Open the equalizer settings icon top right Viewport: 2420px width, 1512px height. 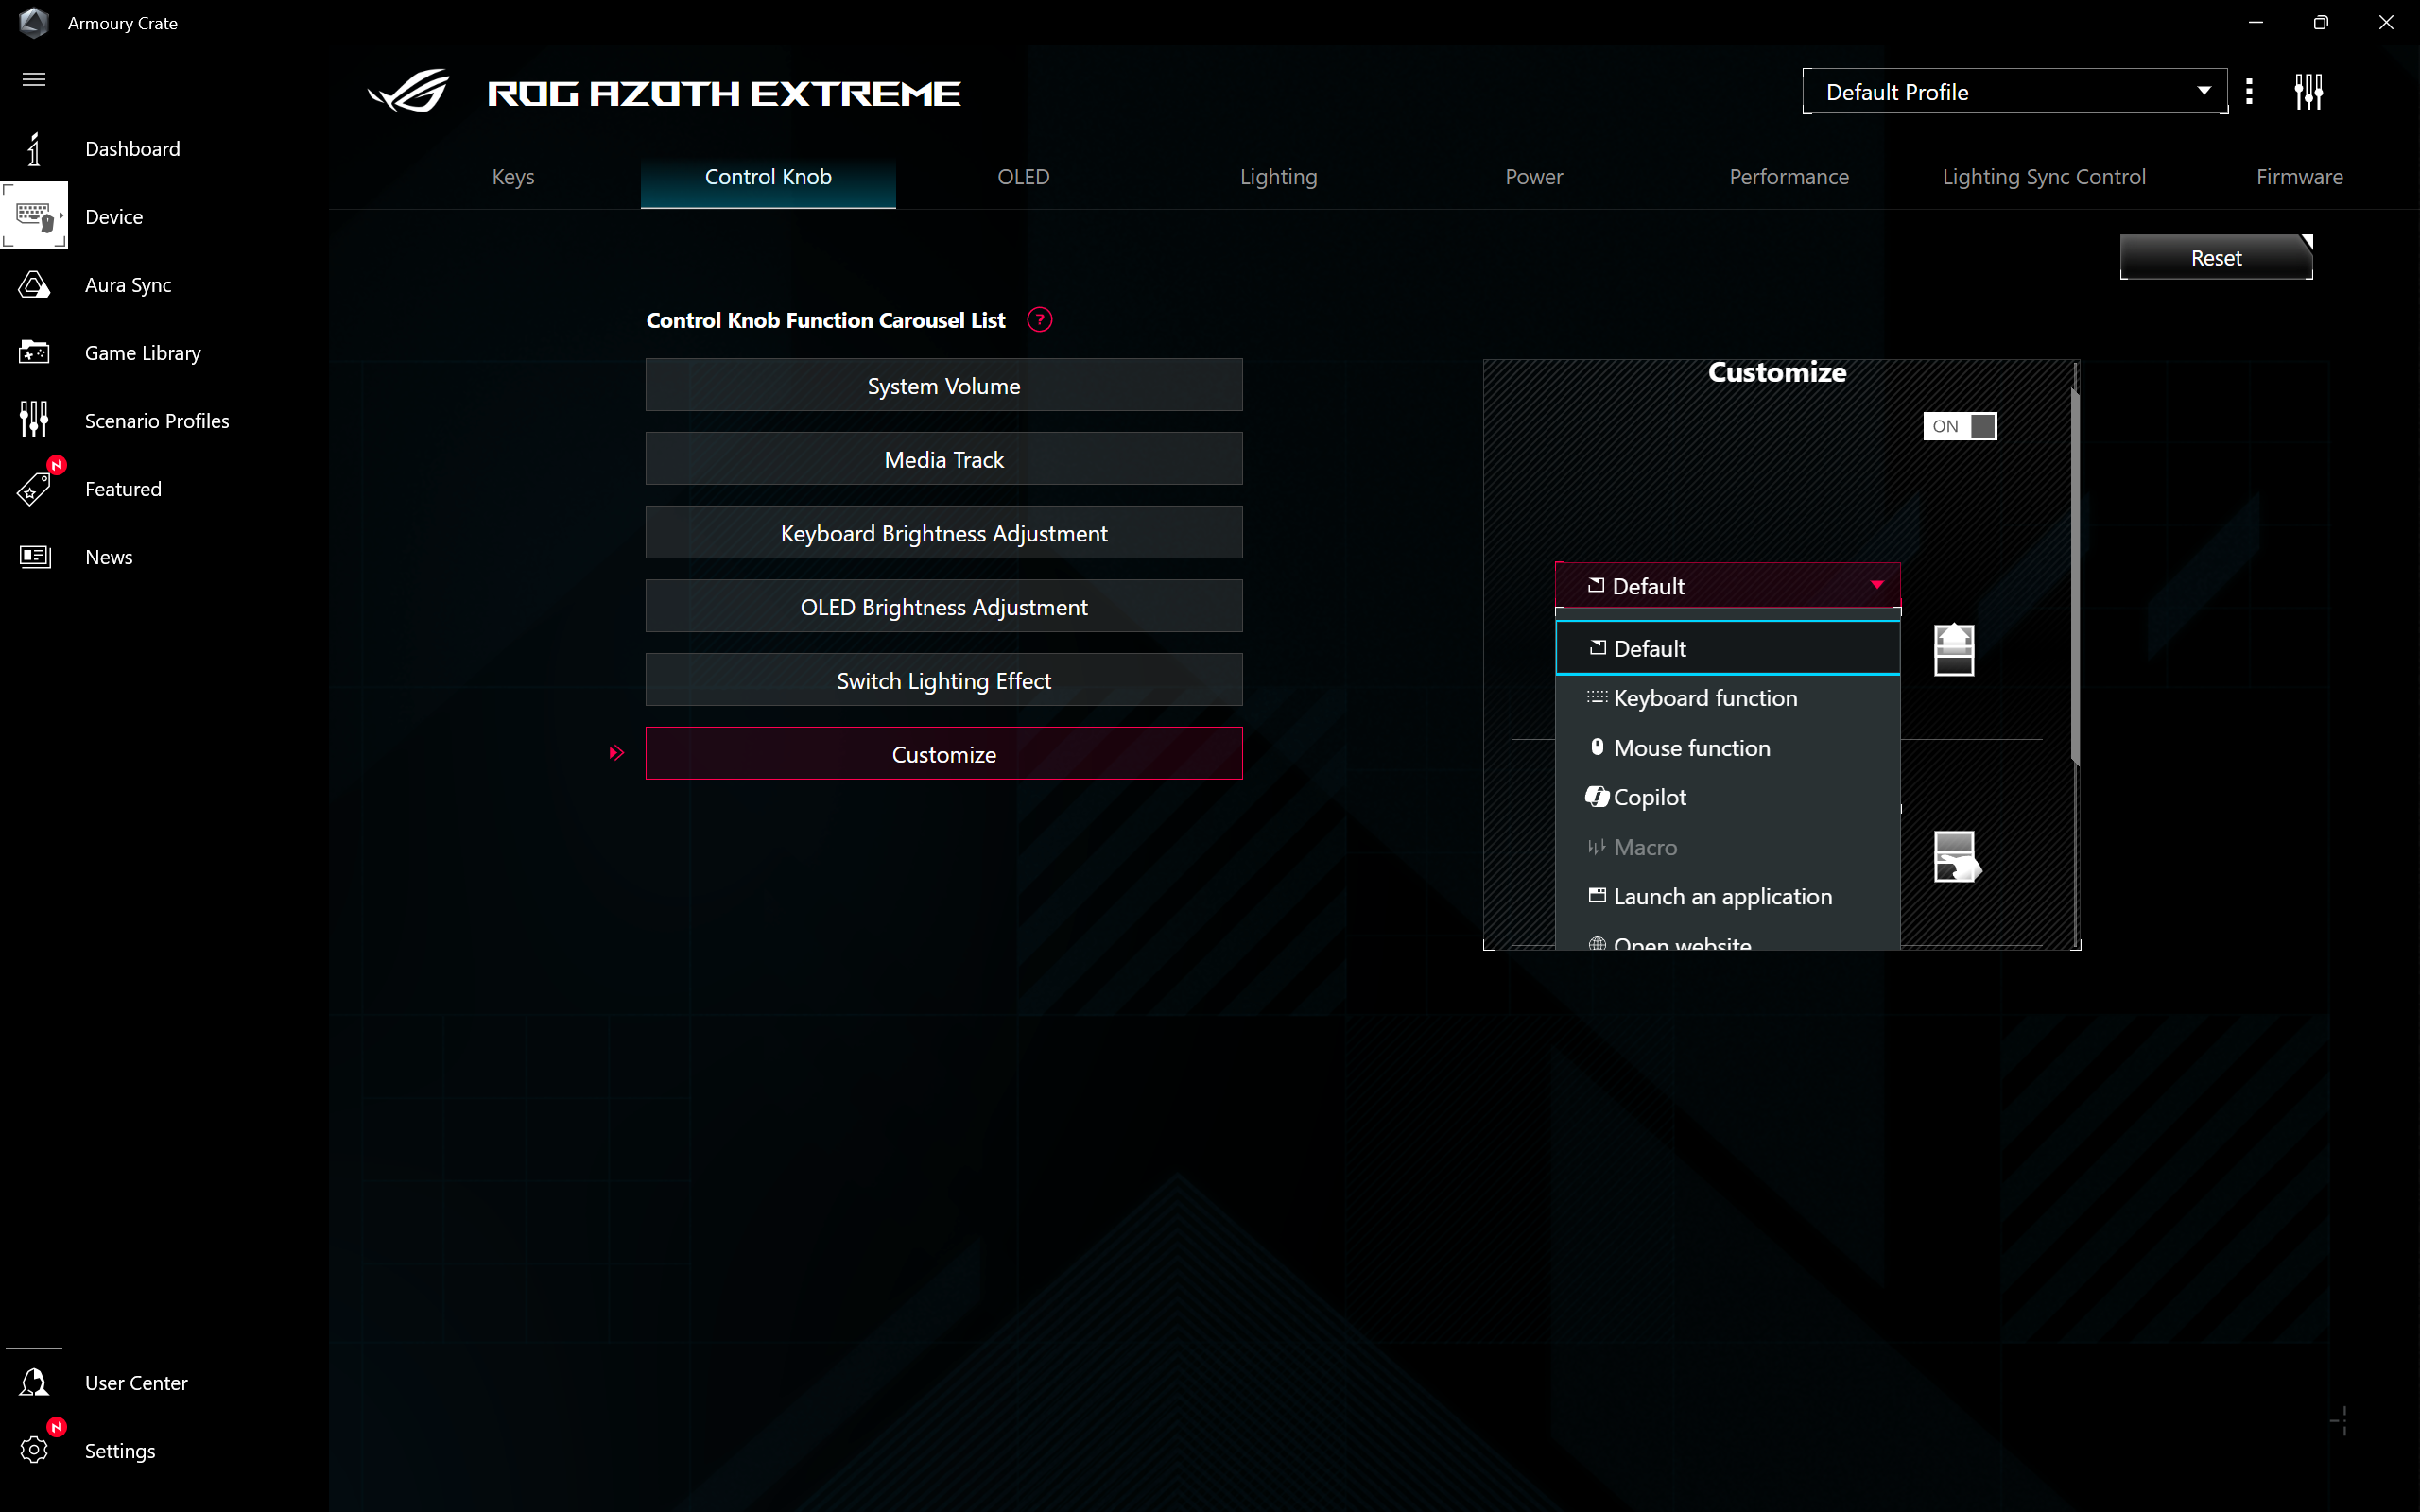(2308, 92)
